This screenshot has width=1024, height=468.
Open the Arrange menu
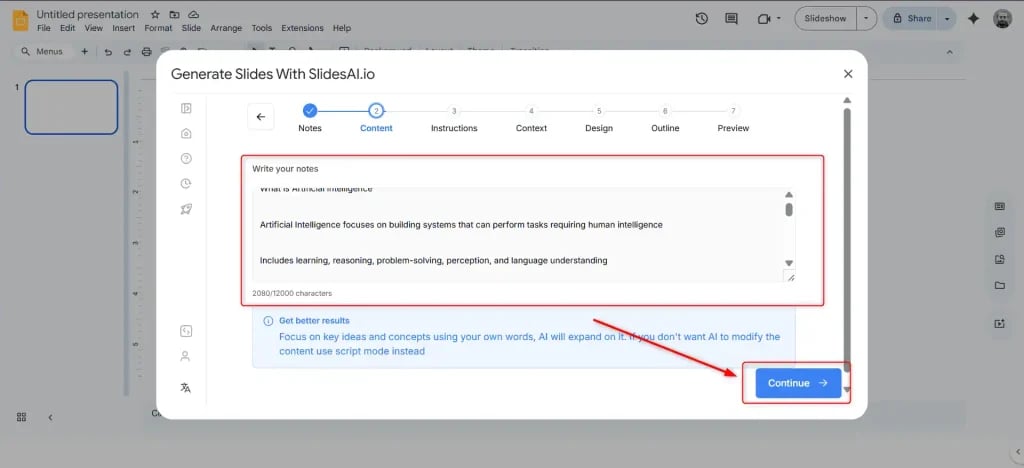(x=226, y=28)
